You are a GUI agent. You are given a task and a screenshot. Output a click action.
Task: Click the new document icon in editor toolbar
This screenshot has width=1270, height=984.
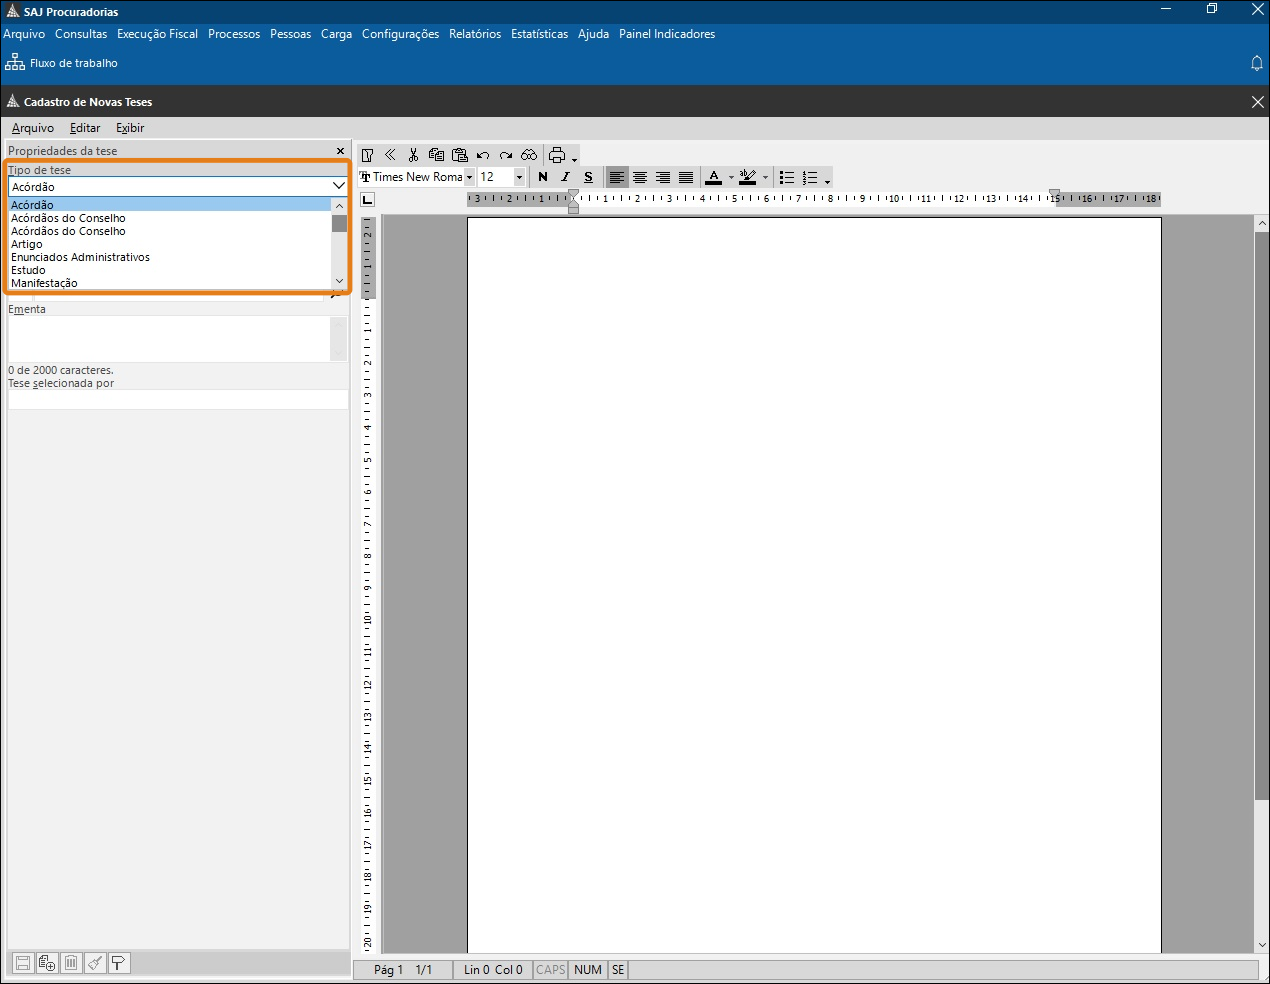pos(367,155)
